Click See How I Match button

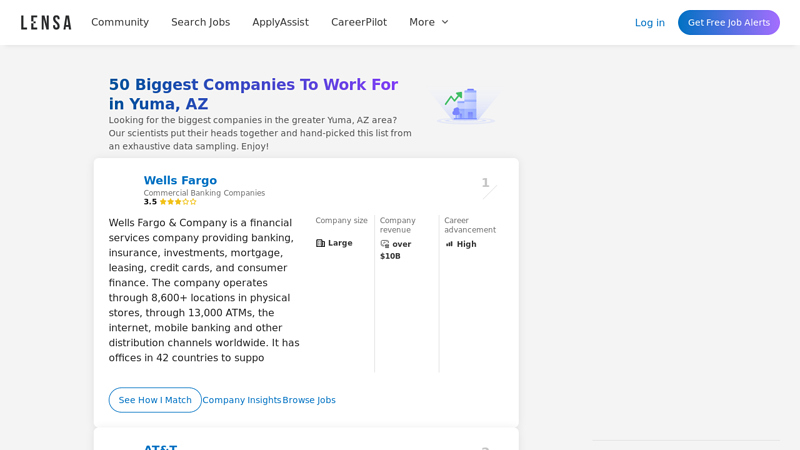pyautogui.click(x=155, y=400)
